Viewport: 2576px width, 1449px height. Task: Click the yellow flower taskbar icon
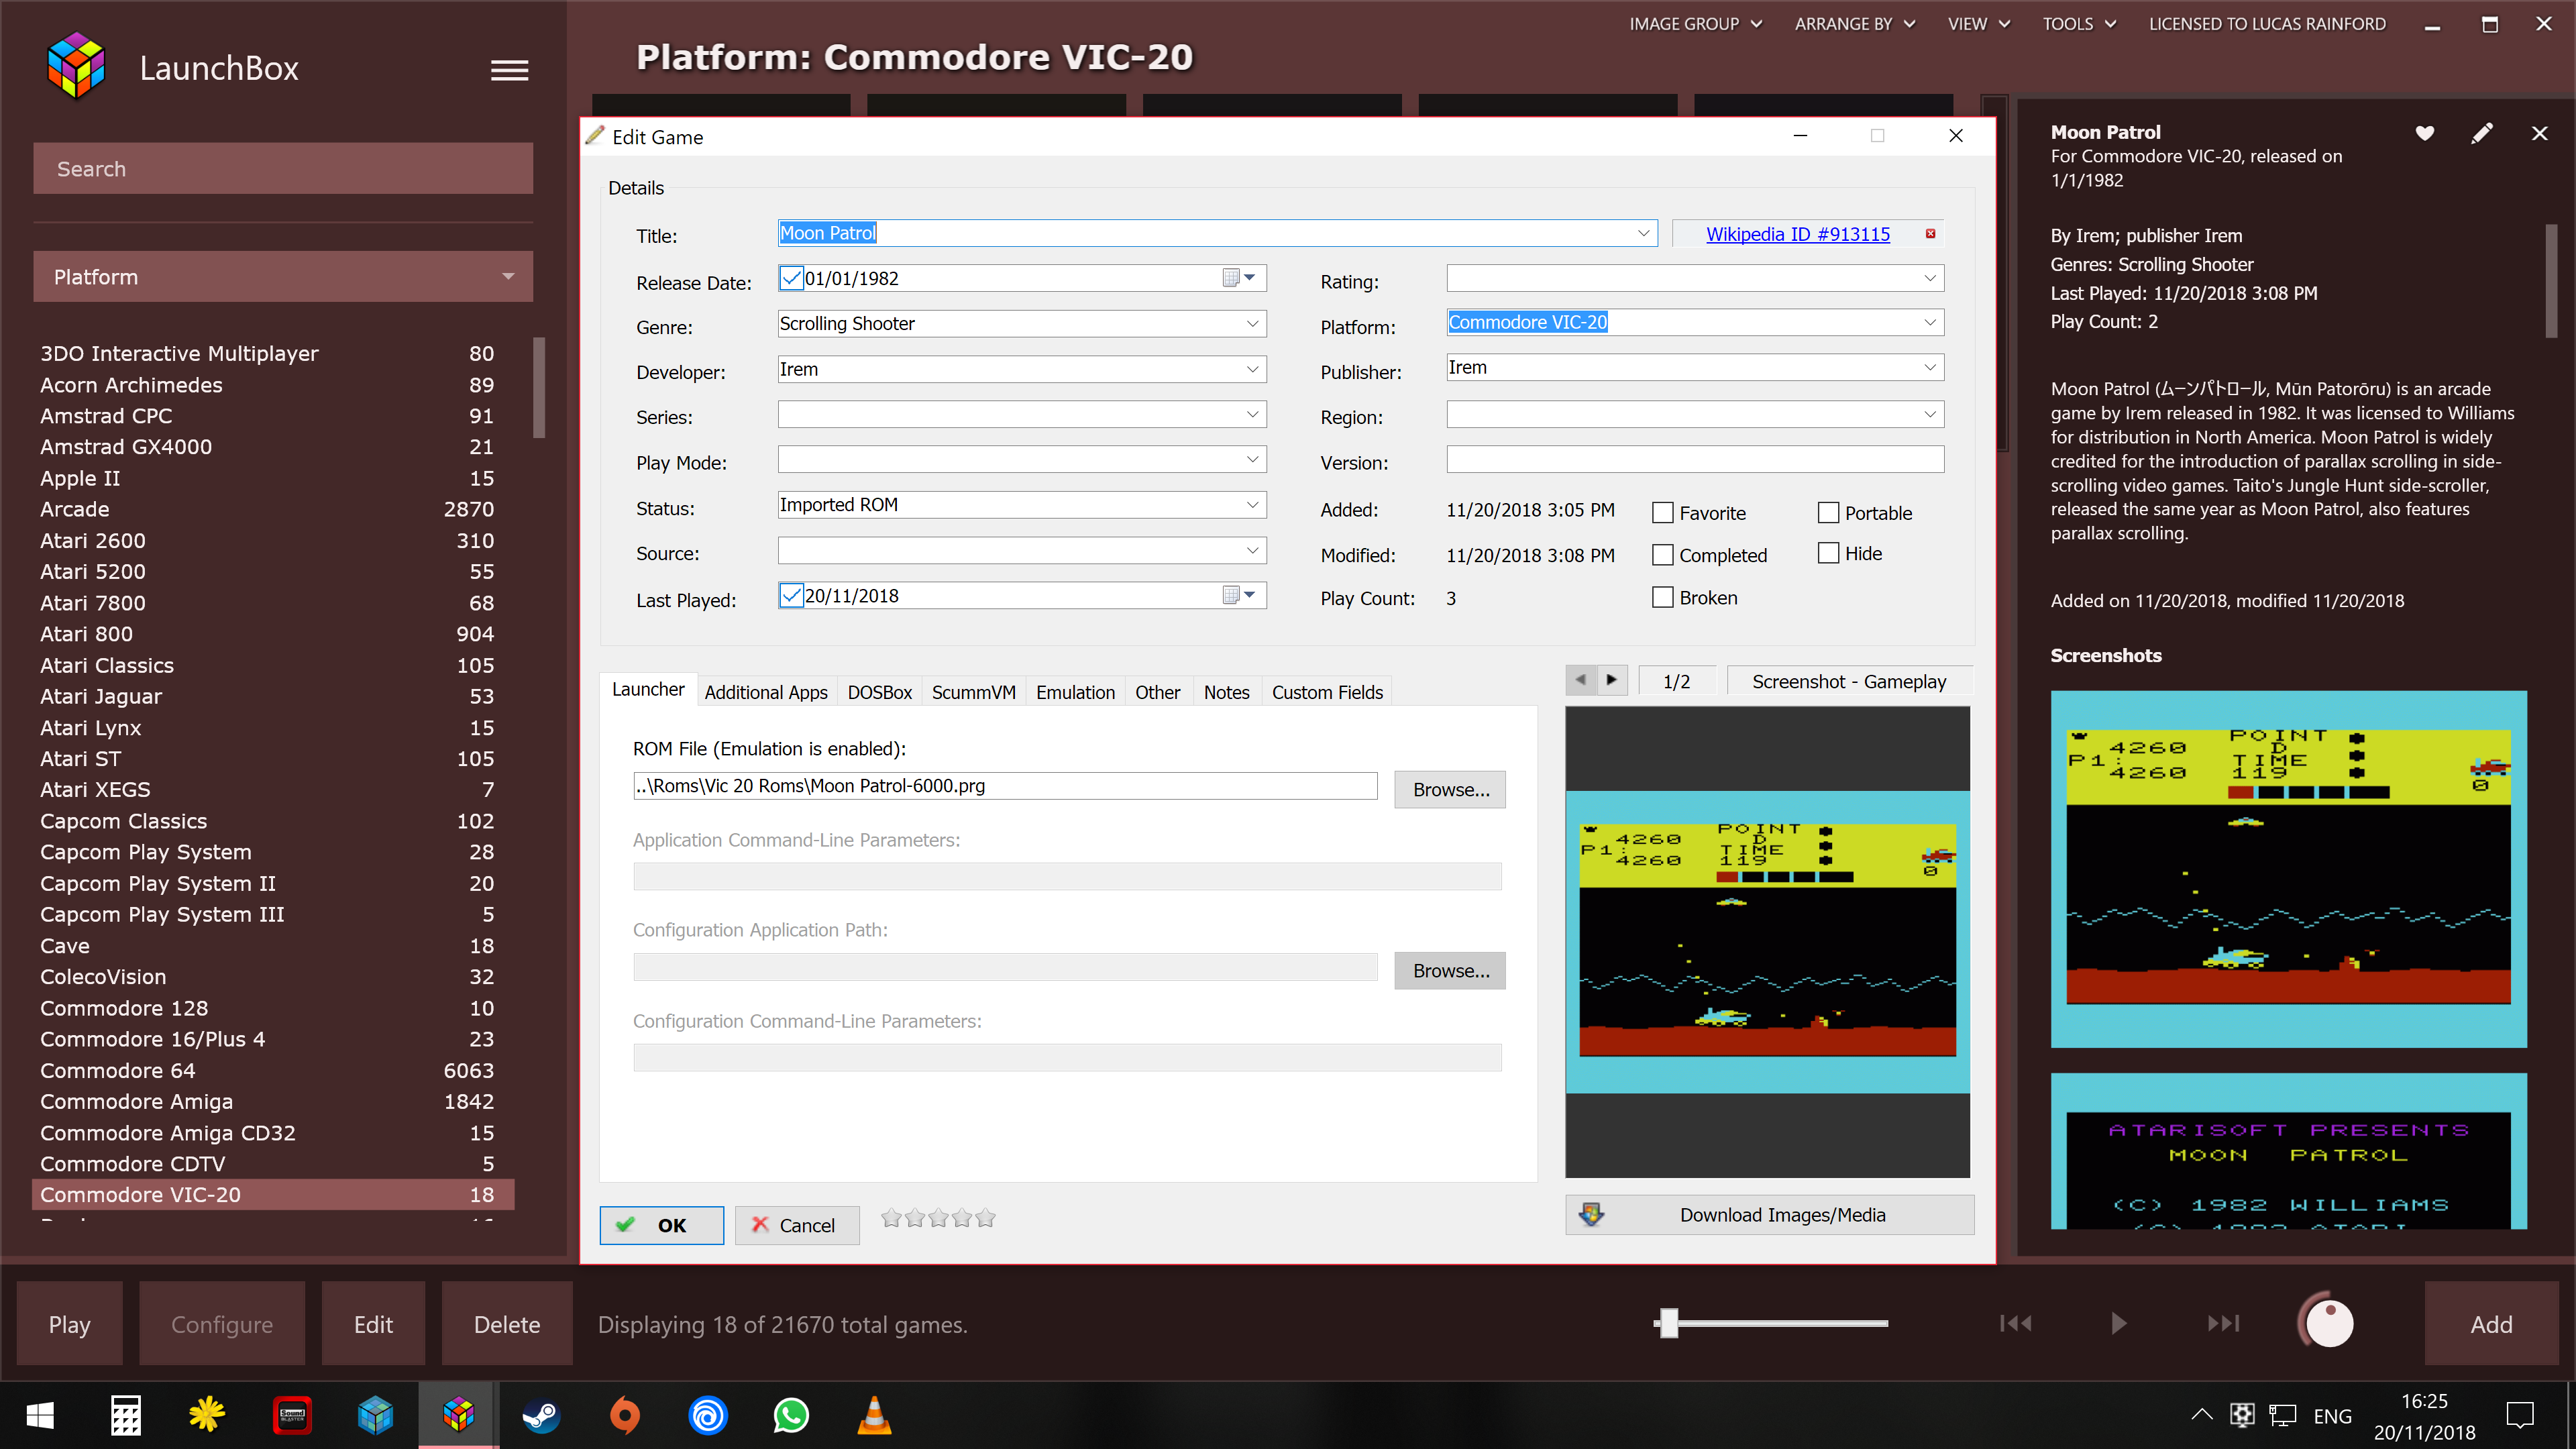pyautogui.click(x=207, y=1416)
